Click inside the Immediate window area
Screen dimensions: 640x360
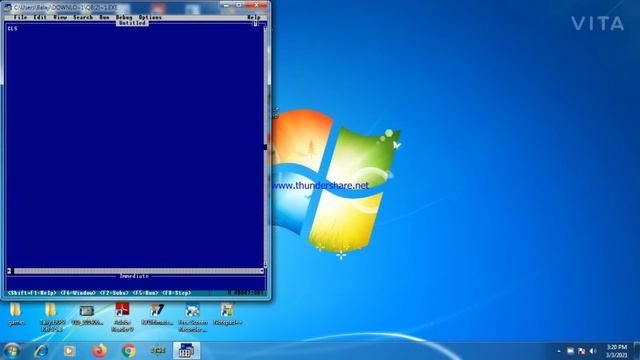point(135,284)
